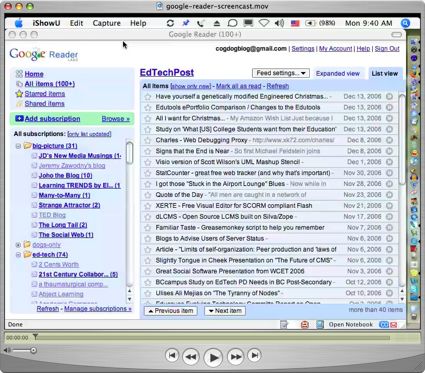425x373 pixels.
Task: Click the volume icon in menu bar
Action: pyautogui.click(x=279, y=23)
